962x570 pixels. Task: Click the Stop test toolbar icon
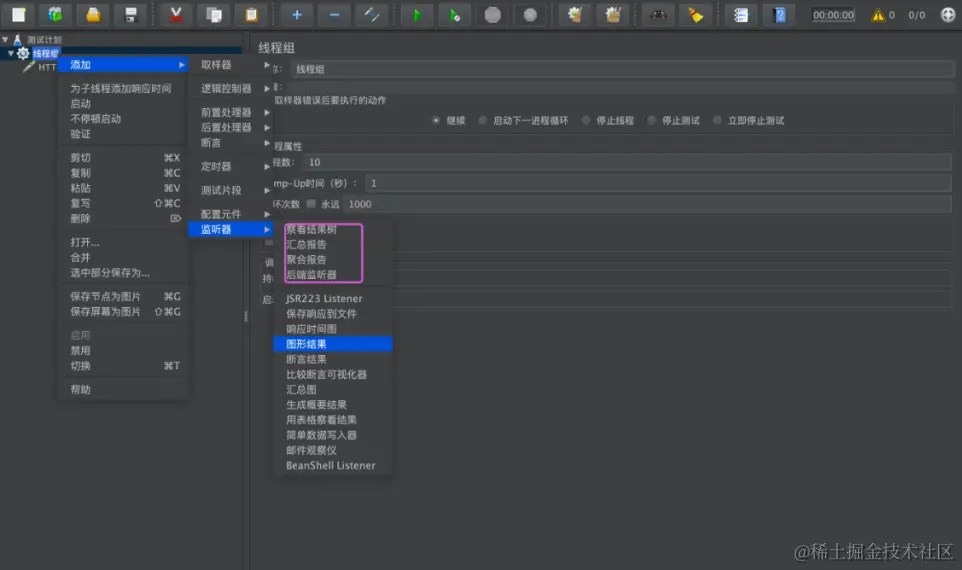coord(493,15)
